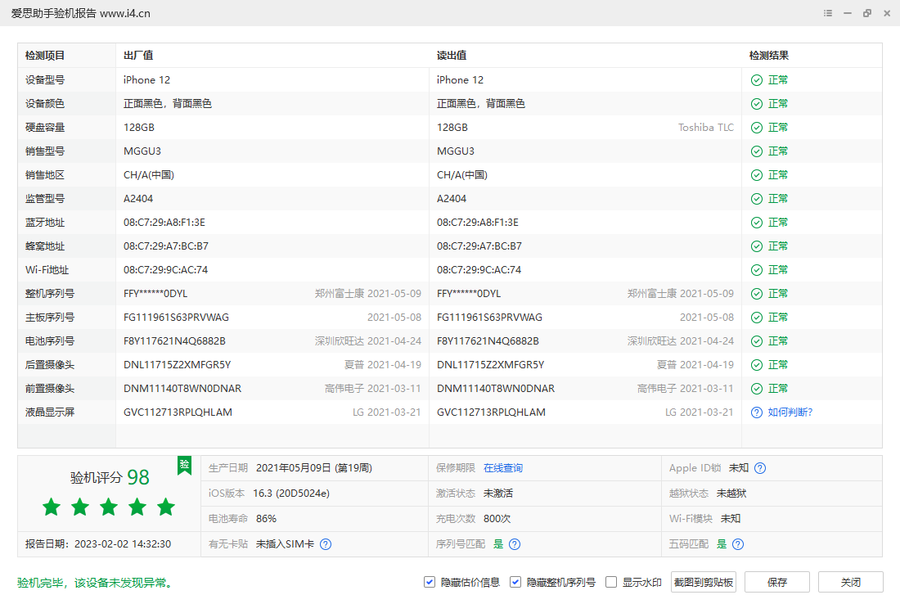Select factory rear camera serial DNL11715Z2XMFGR5Y
Viewport: 900px width, 613px height.
[177, 365]
